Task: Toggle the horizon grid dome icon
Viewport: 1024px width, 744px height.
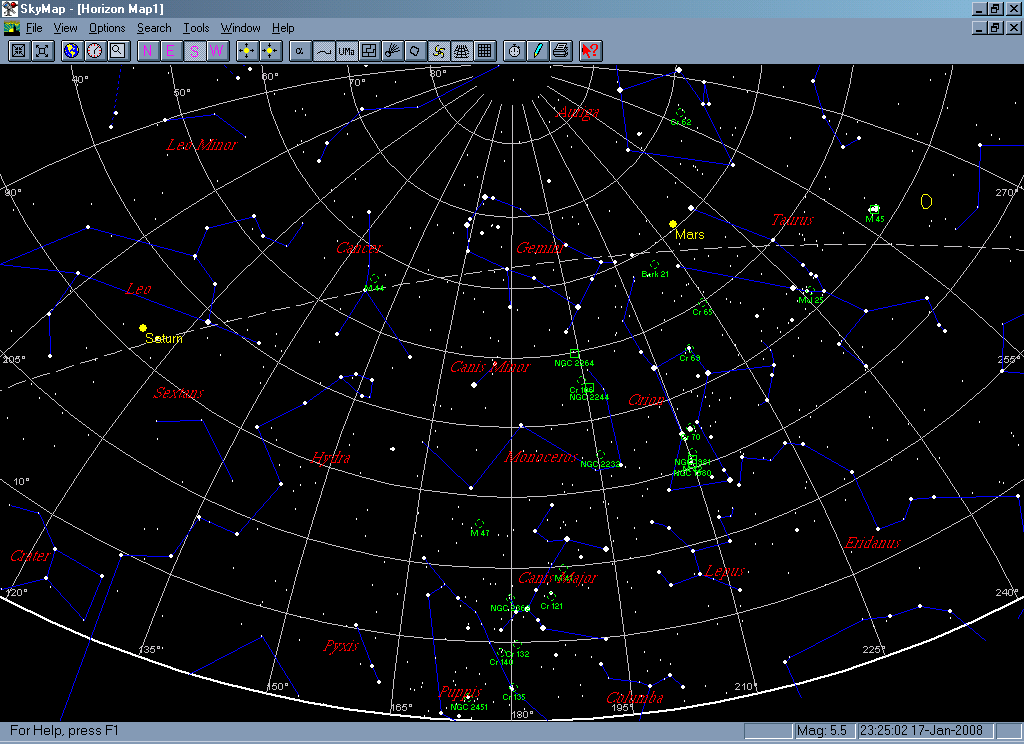Action: [x=462, y=51]
